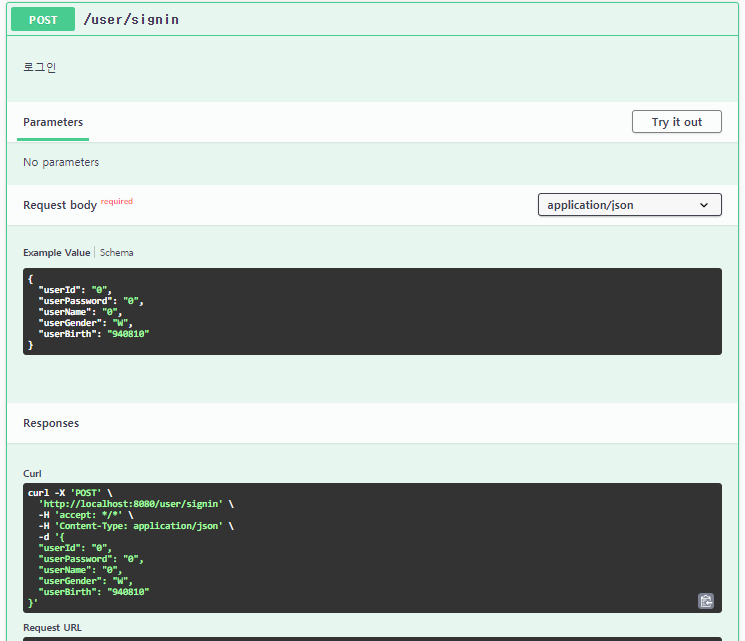Click the Request URL label
This screenshot has width=745, height=641.
coord(52,627)
